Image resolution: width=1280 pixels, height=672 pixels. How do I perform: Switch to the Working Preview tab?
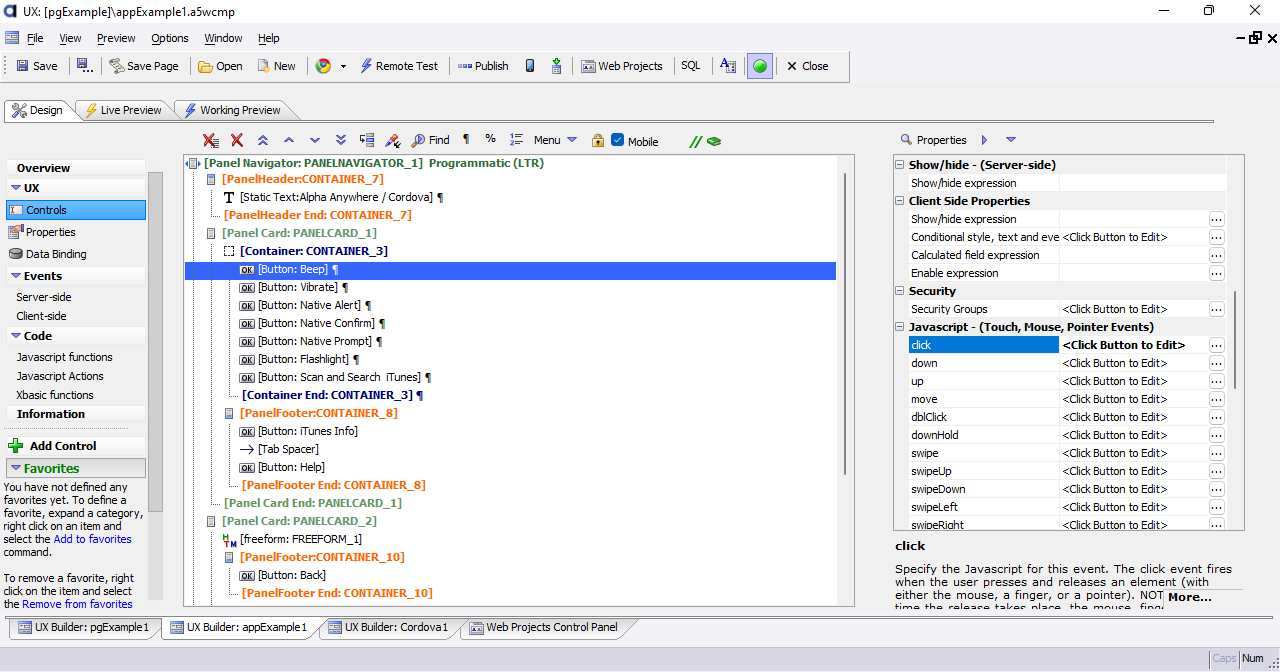[231, 110]
